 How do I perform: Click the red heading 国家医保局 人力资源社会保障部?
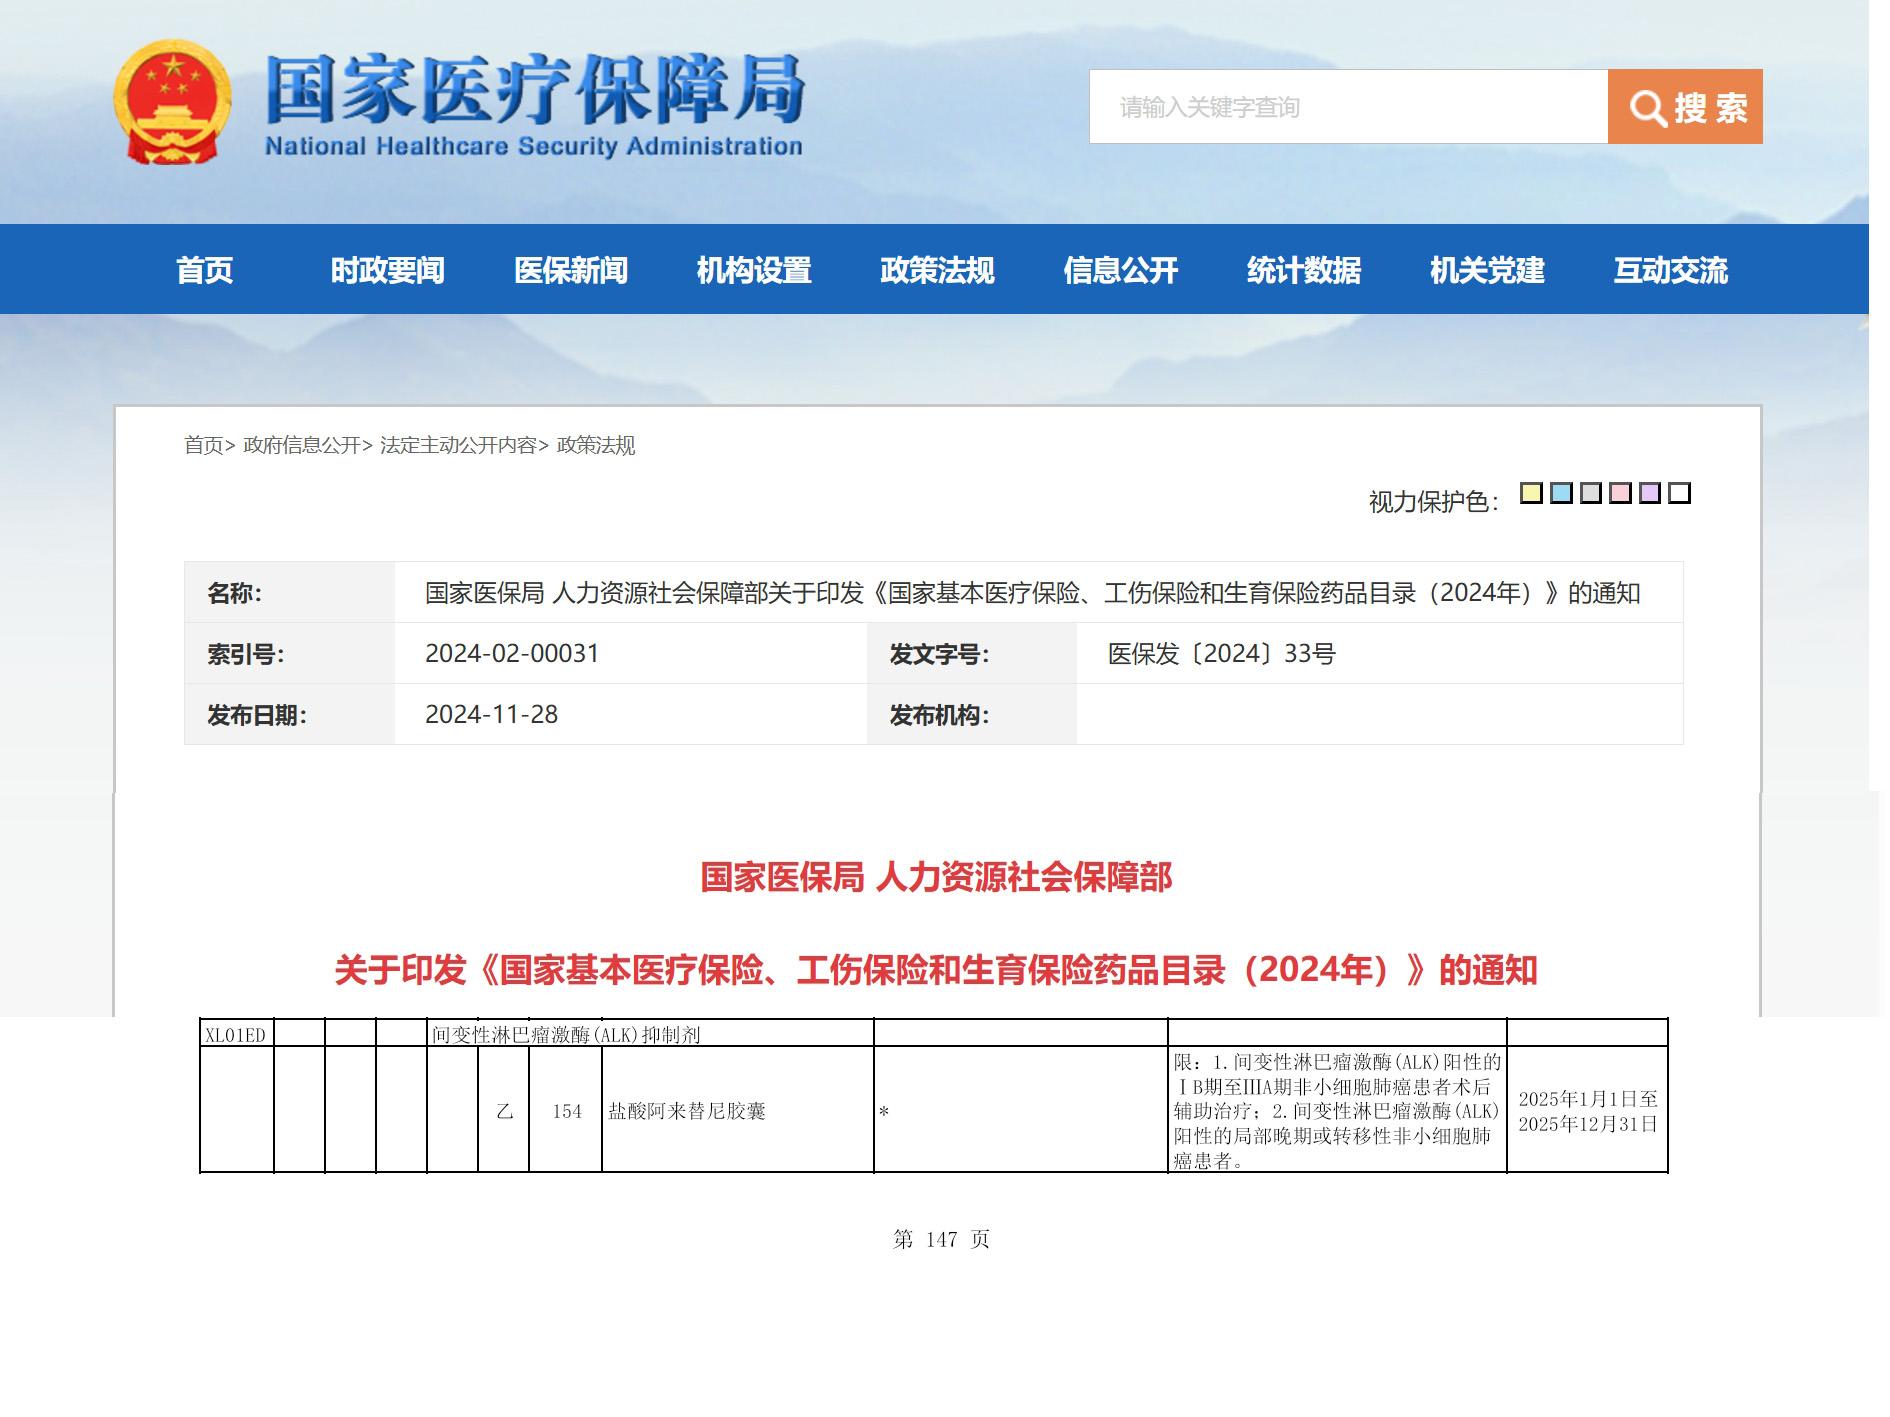pyautogui.click(x=936, y=877)
